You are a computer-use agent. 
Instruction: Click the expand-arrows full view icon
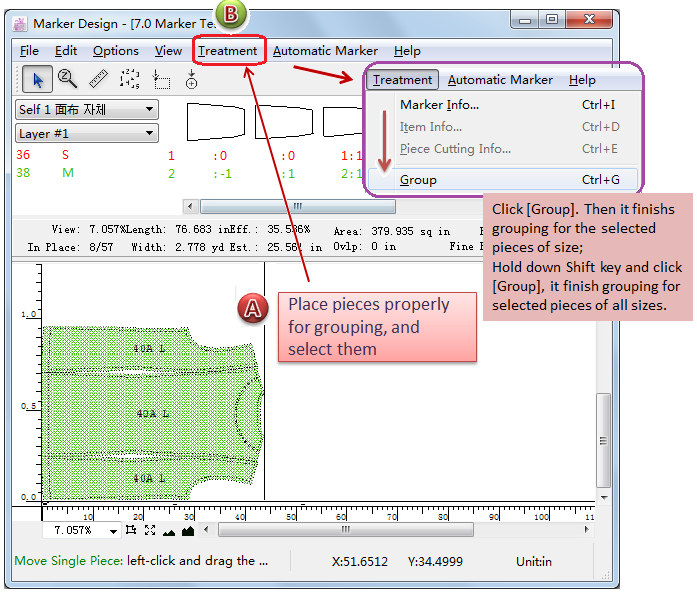coord(150,530)
